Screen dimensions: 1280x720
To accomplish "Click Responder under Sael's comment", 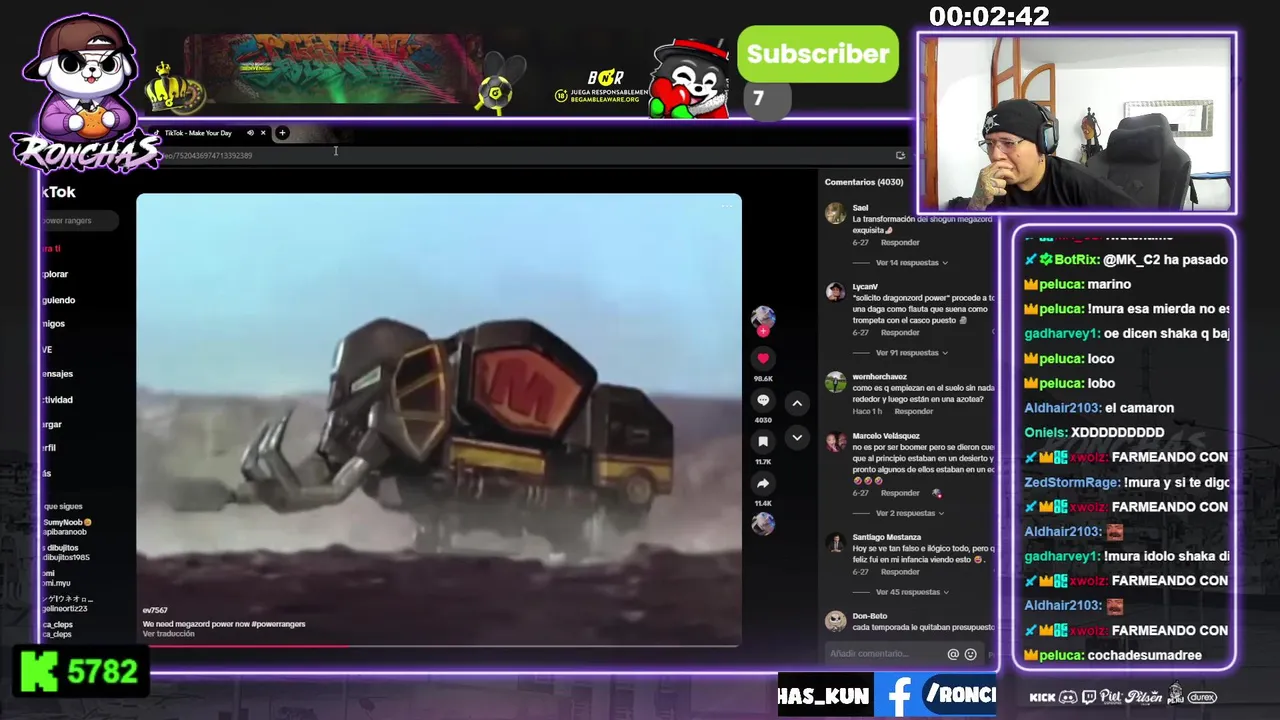I will [900, 243].
